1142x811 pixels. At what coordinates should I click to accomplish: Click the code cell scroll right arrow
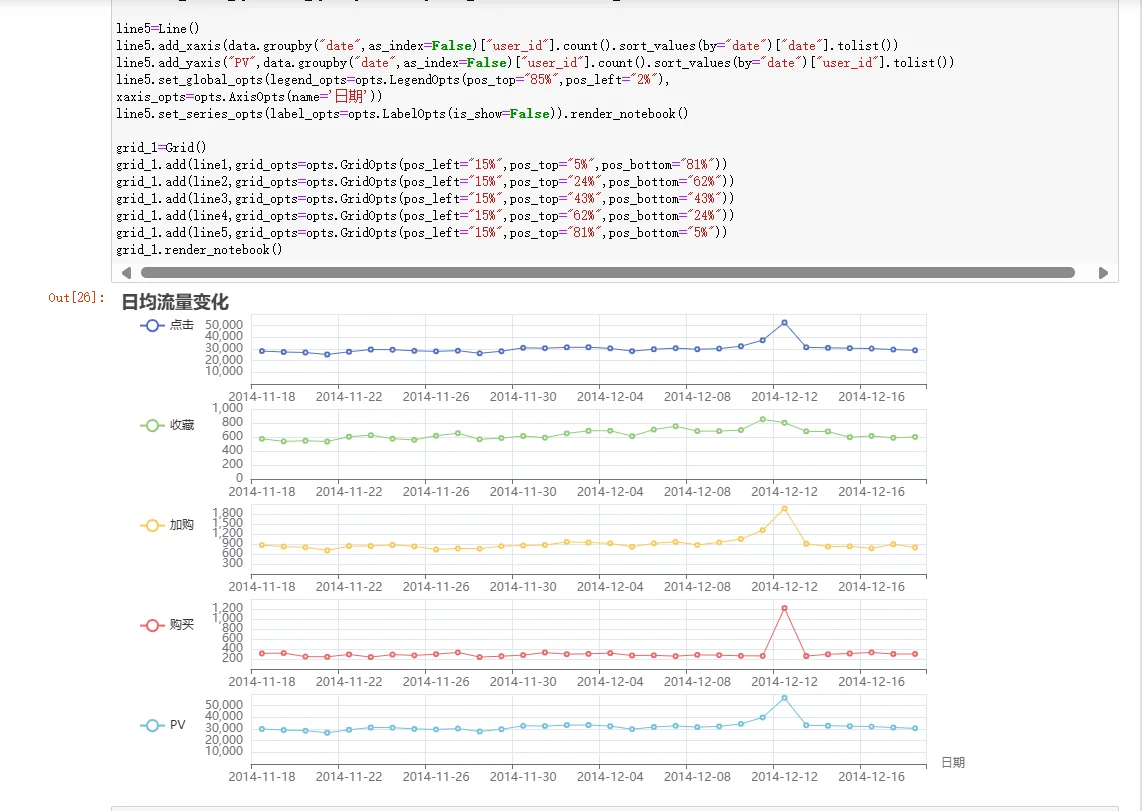[x=1103, y=272]
